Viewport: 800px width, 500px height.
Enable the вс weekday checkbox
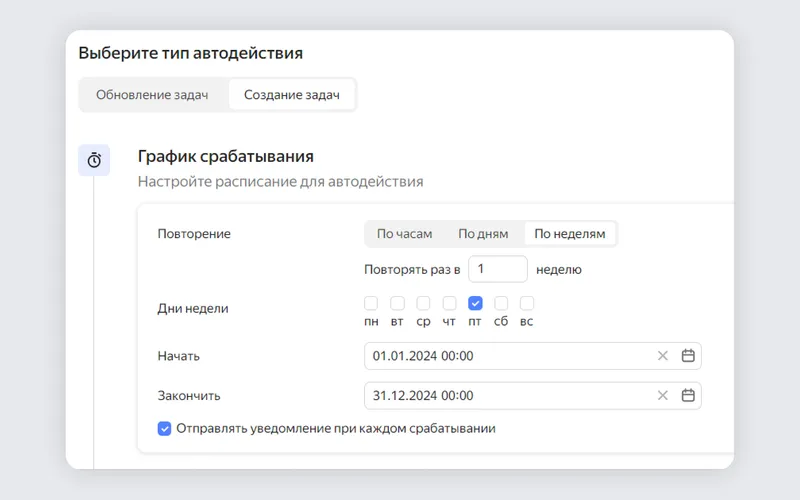(527, 303)
